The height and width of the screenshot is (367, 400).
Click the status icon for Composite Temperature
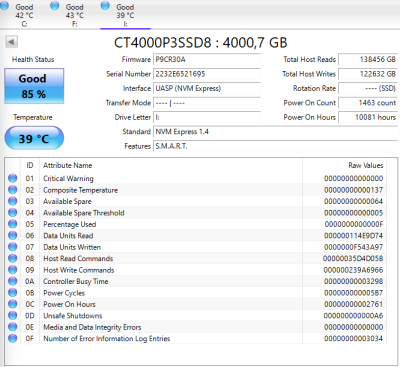click(x=13, y=190)
